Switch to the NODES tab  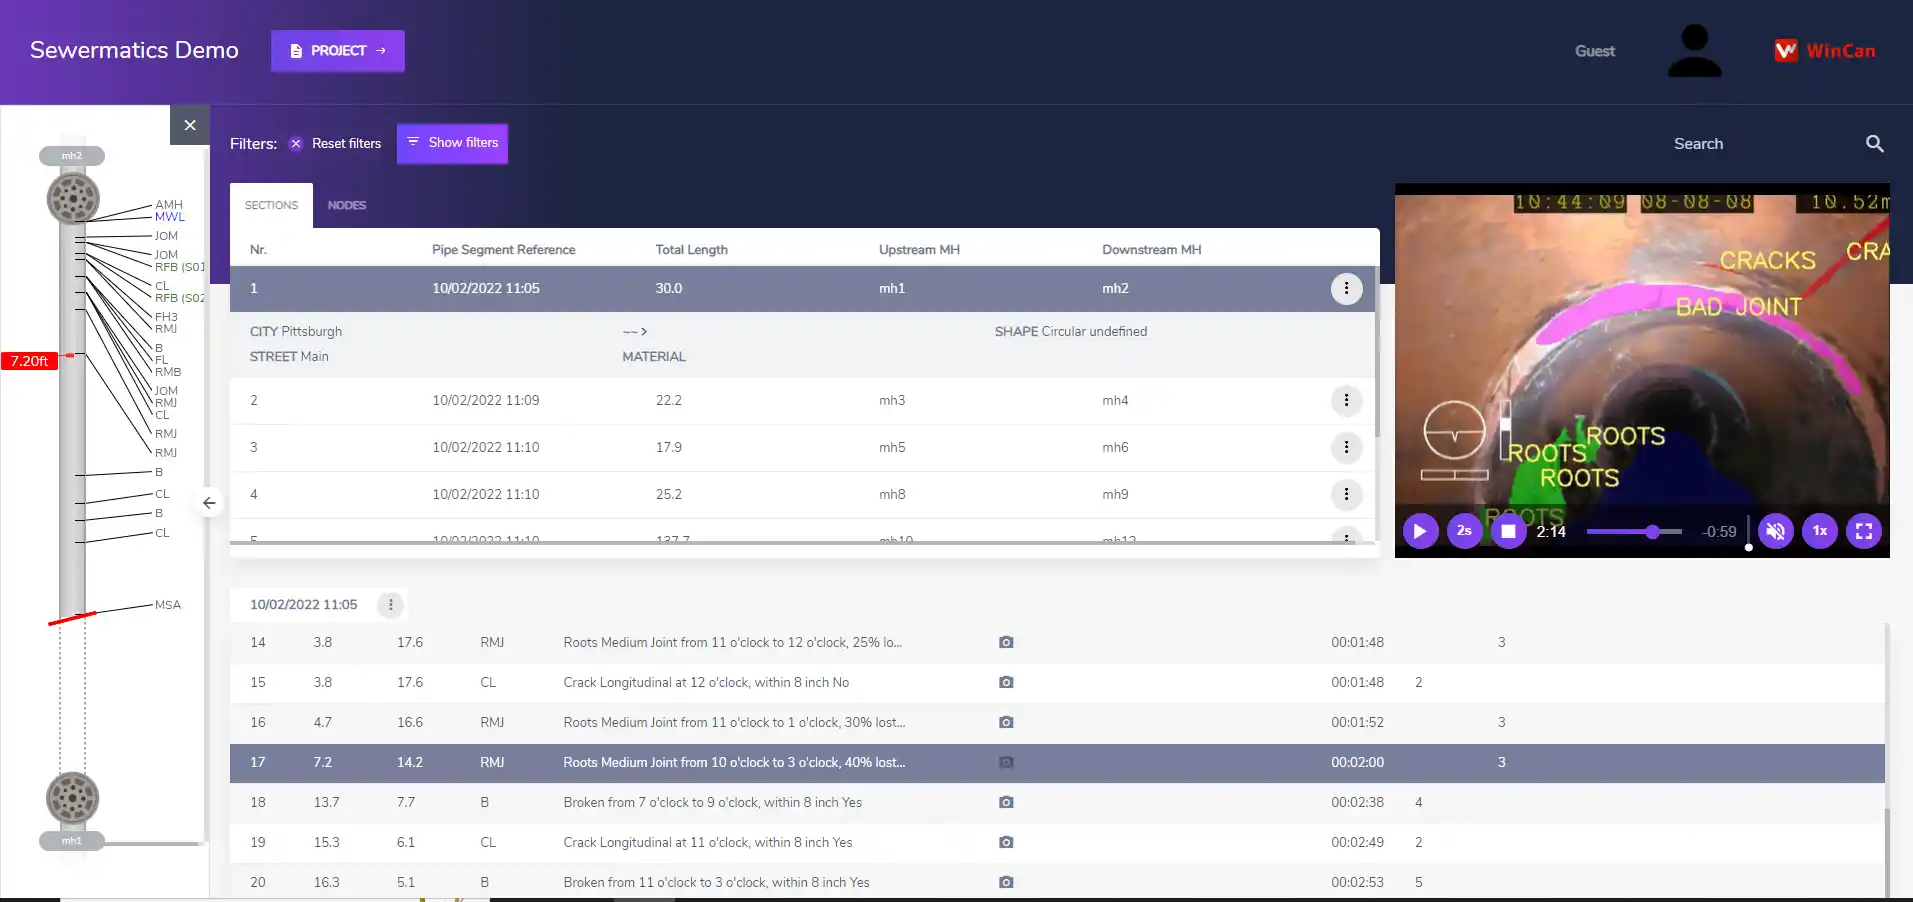coord(347,205)
